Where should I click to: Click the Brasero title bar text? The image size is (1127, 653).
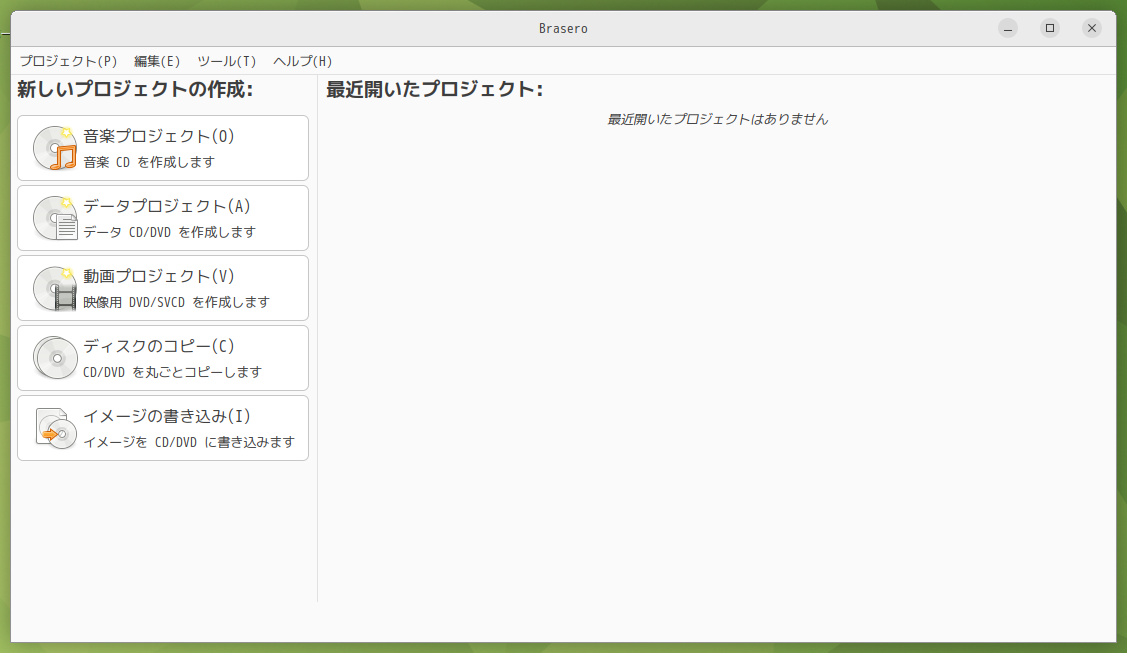click(564, 29)
